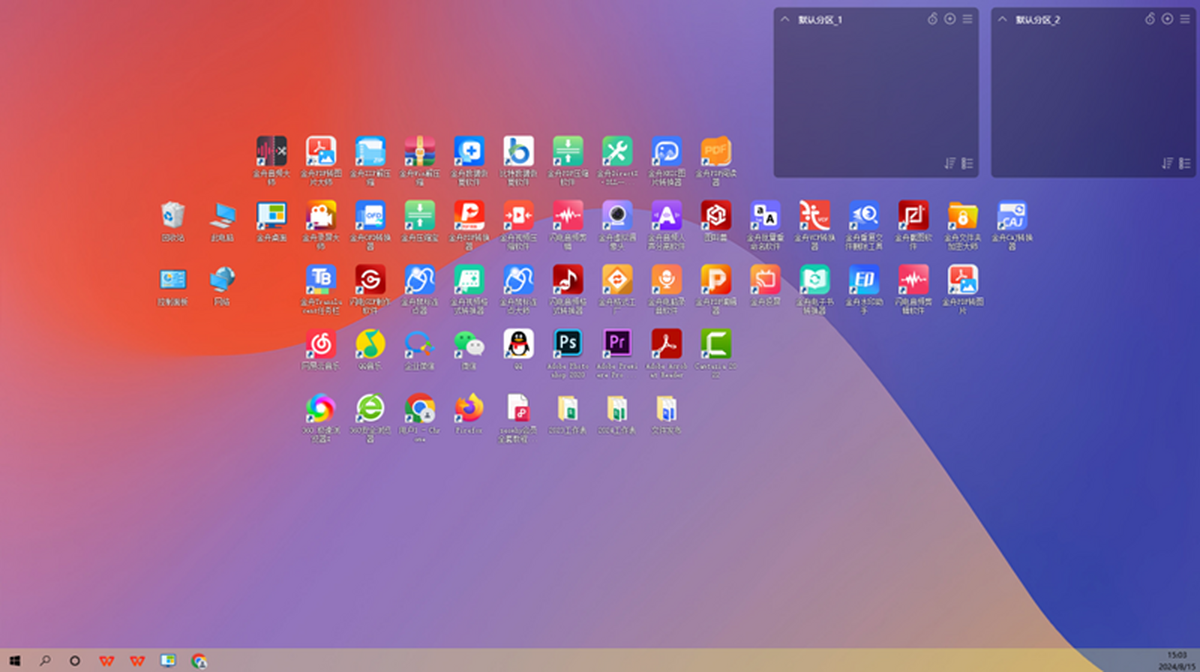Open the hamburger menu of 默认分区_1
Image resolution: width=1200 pixels, height=672 pixels.
click(x=967, y=19)
